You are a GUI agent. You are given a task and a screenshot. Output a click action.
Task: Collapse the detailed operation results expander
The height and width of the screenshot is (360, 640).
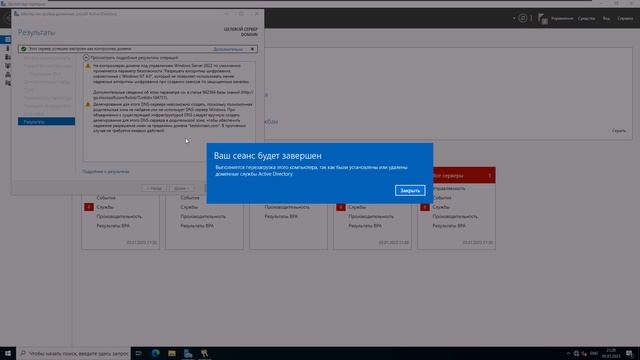[86, 58]
